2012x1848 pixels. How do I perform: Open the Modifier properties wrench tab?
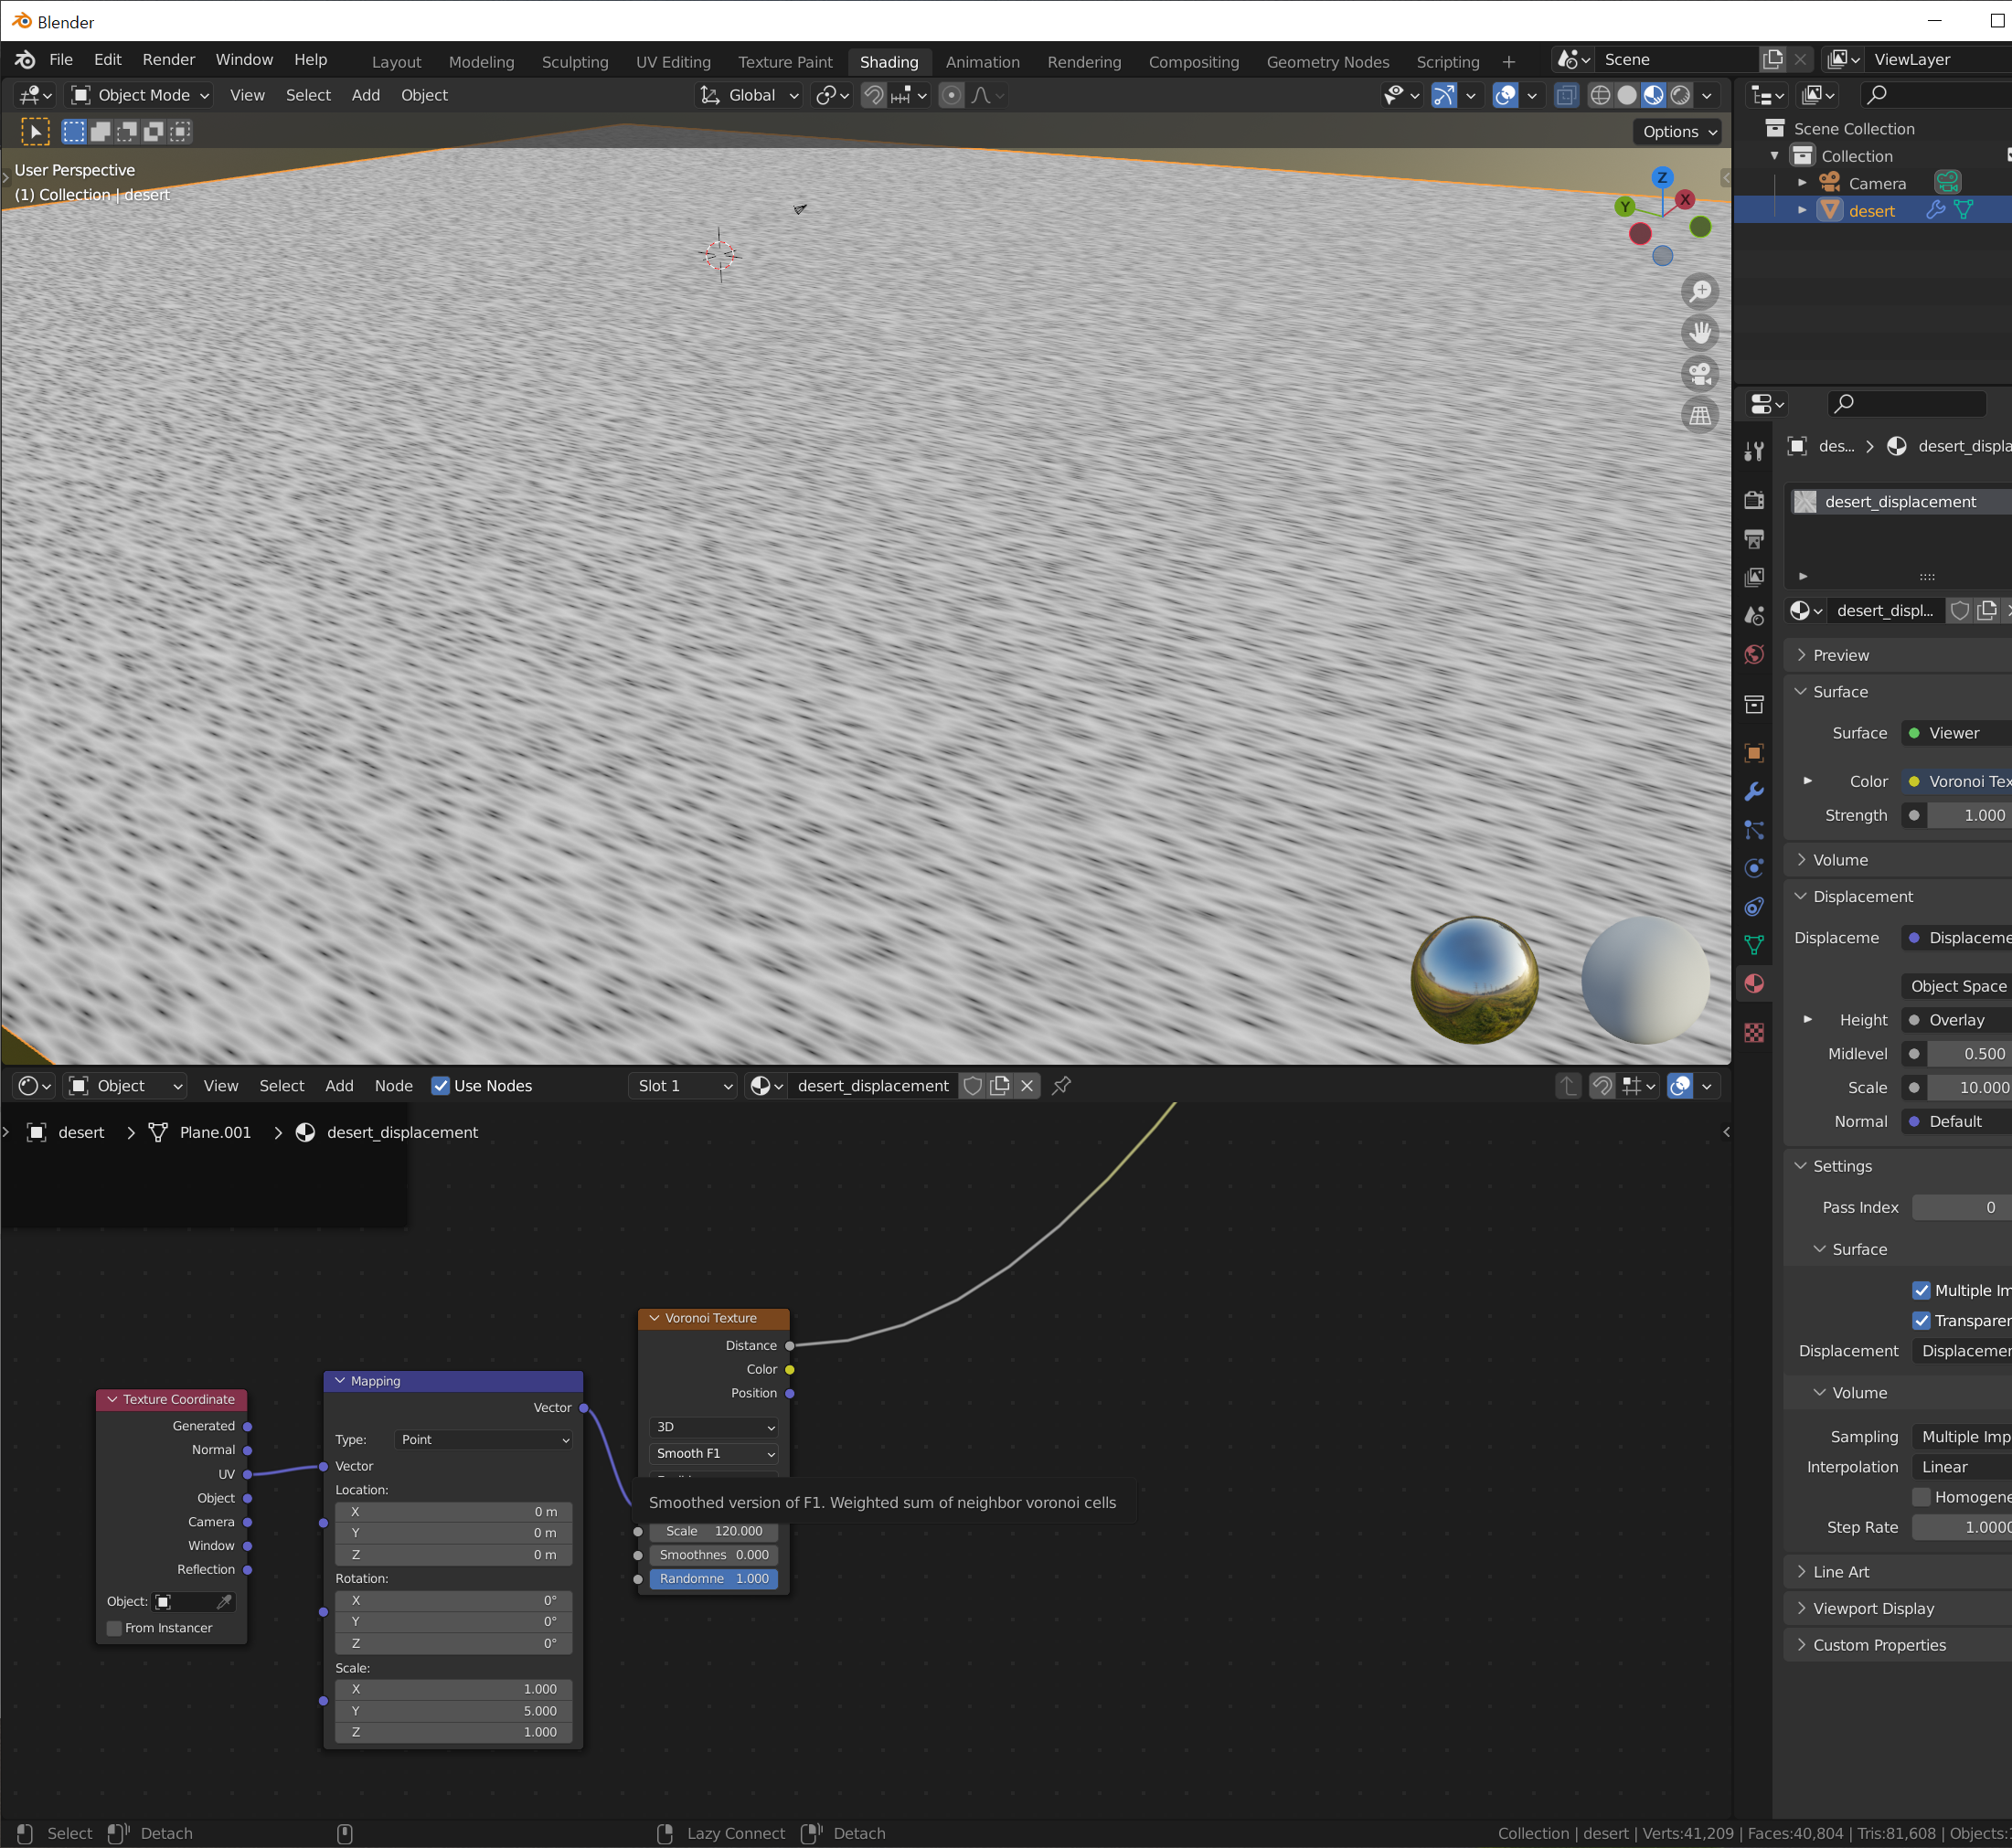pyautogui.click(x=1754, y=792)
